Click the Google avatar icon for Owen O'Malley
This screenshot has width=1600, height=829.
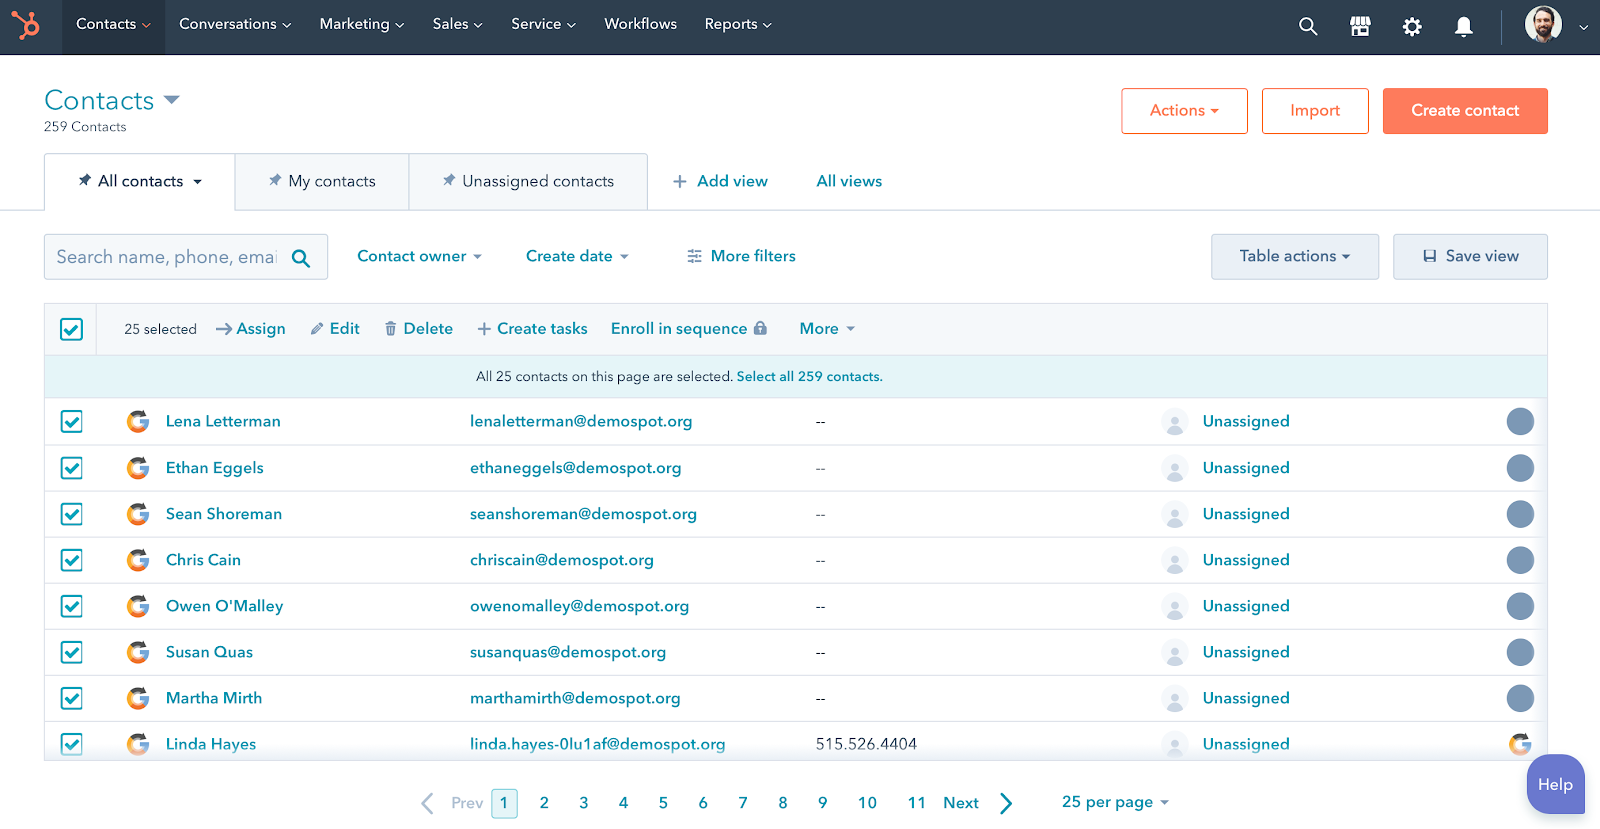click(138, 606)
